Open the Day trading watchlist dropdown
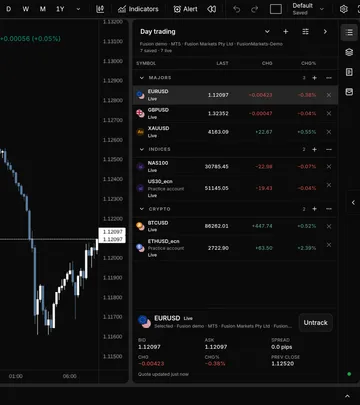 [267, 32]
